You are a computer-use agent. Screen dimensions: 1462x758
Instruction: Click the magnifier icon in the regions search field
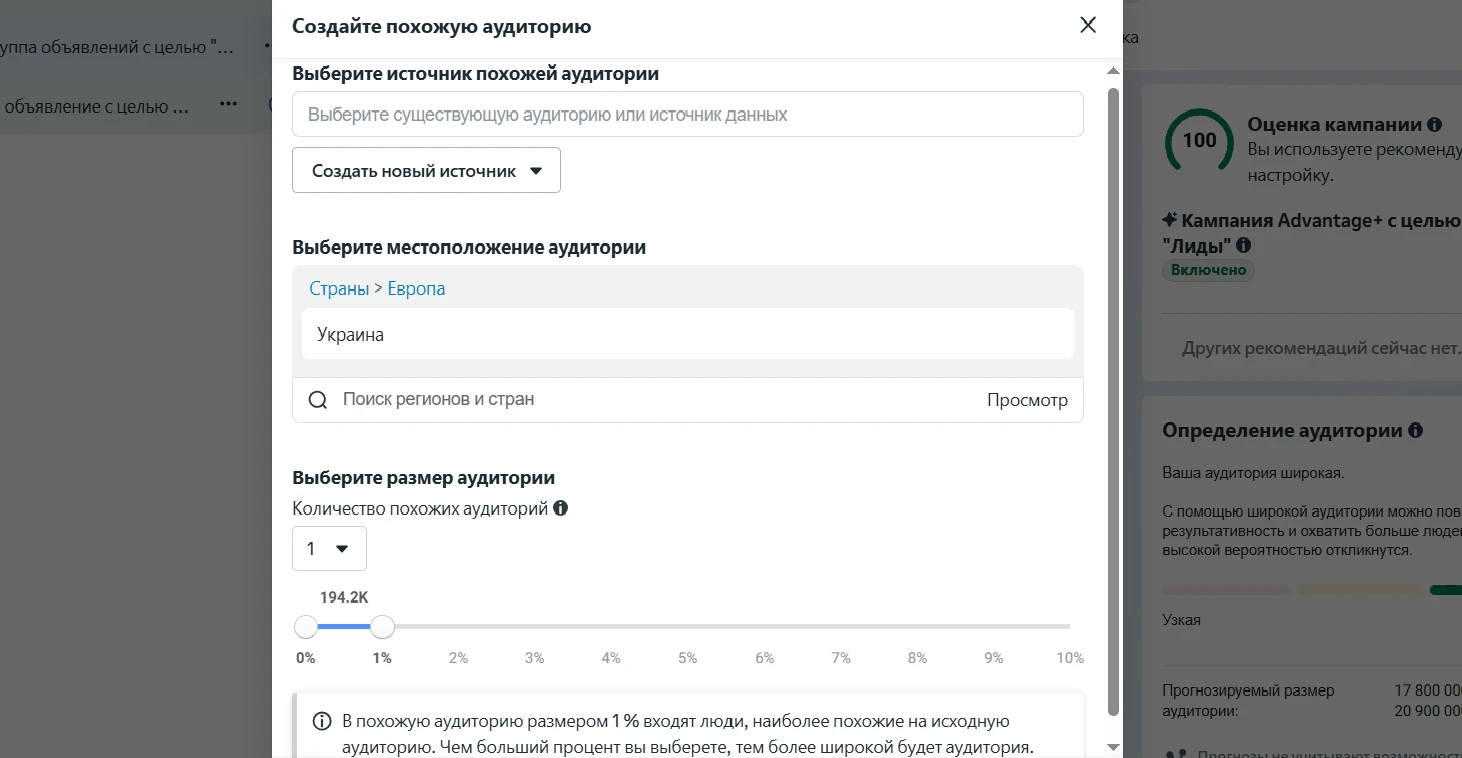coord(318,399)
